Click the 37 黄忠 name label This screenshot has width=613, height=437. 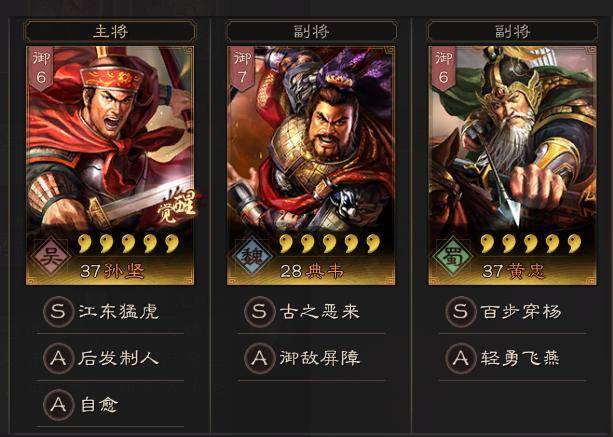(x=513, y=271)
